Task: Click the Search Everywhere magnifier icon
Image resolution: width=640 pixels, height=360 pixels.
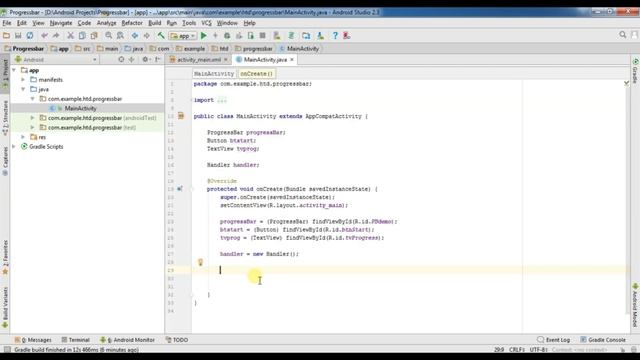Action: click(622, 35)
